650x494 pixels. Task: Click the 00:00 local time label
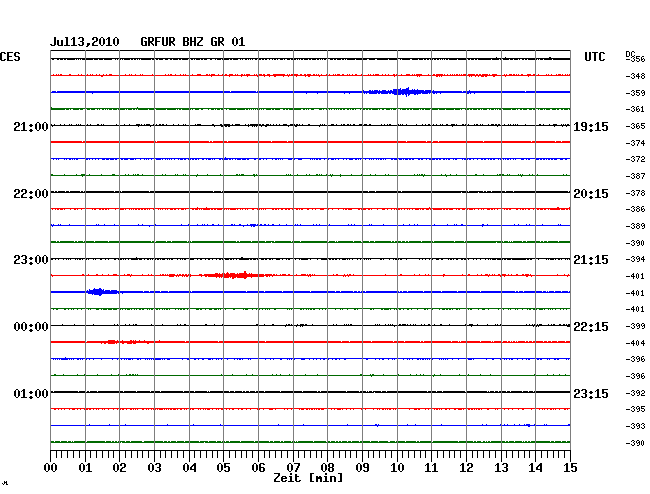[31, 327]
